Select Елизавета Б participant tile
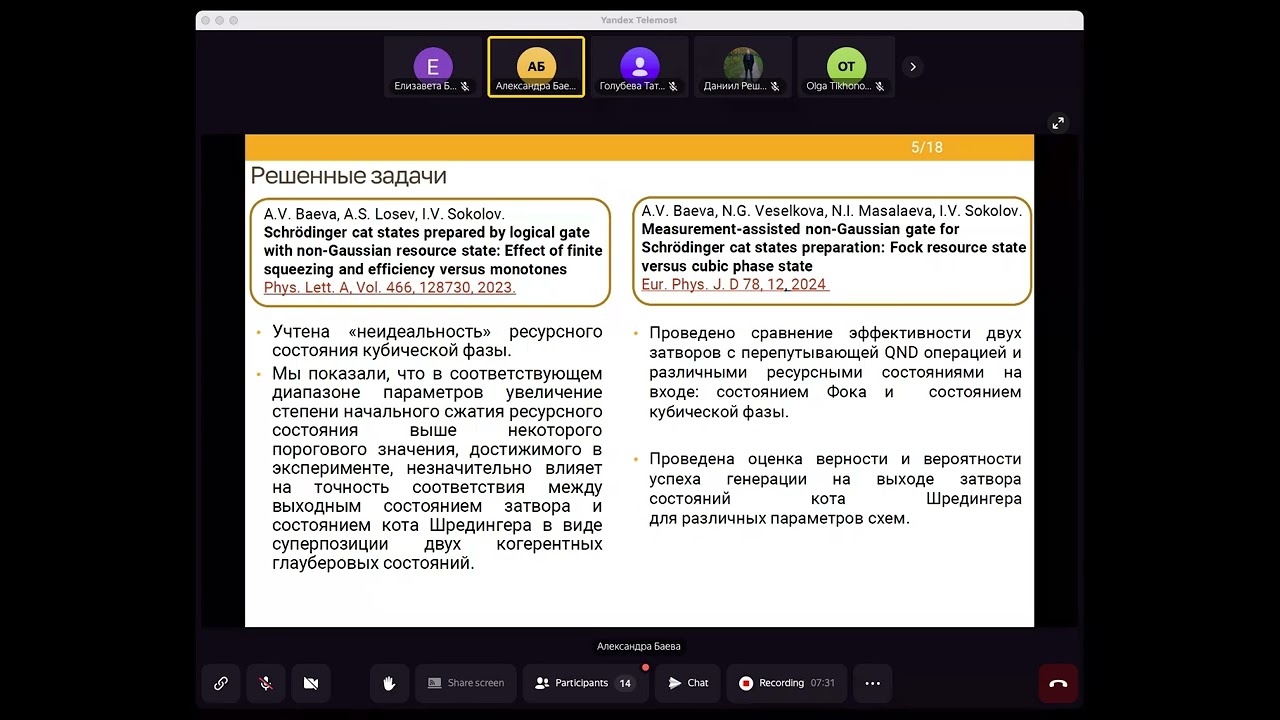 433,67
